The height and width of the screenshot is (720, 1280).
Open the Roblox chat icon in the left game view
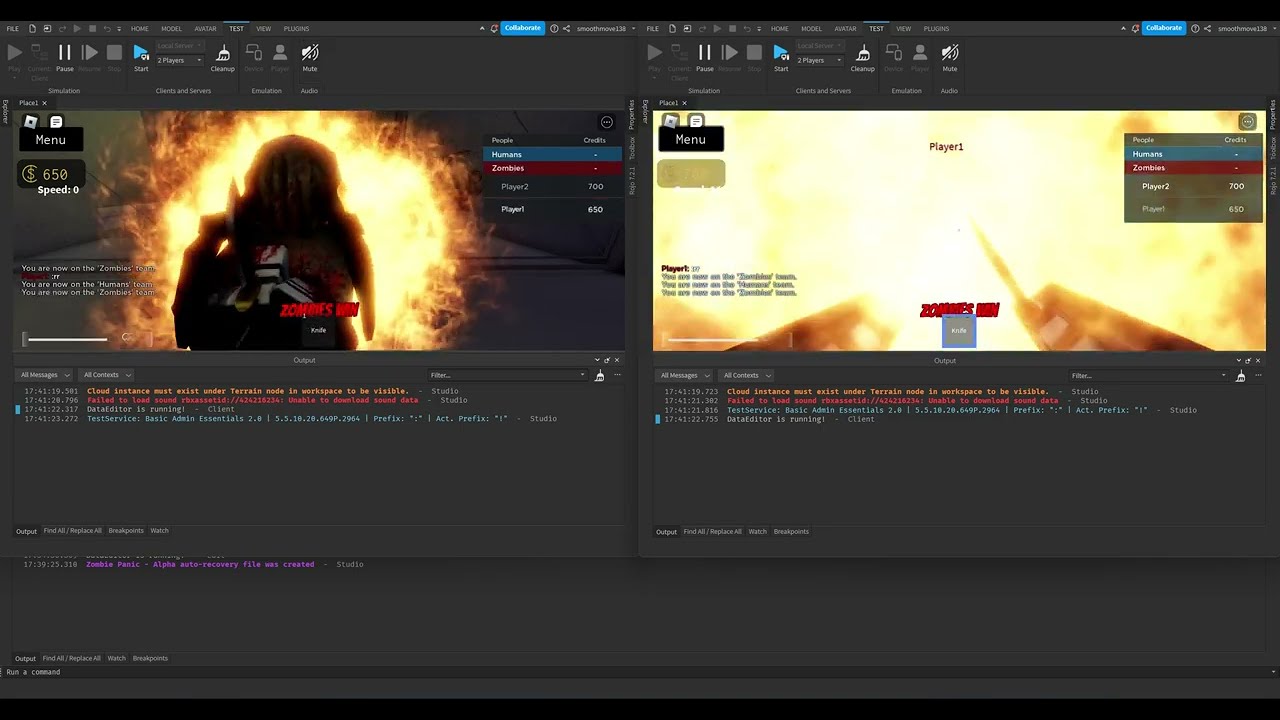pyautogui.click(x=56, y=122)
